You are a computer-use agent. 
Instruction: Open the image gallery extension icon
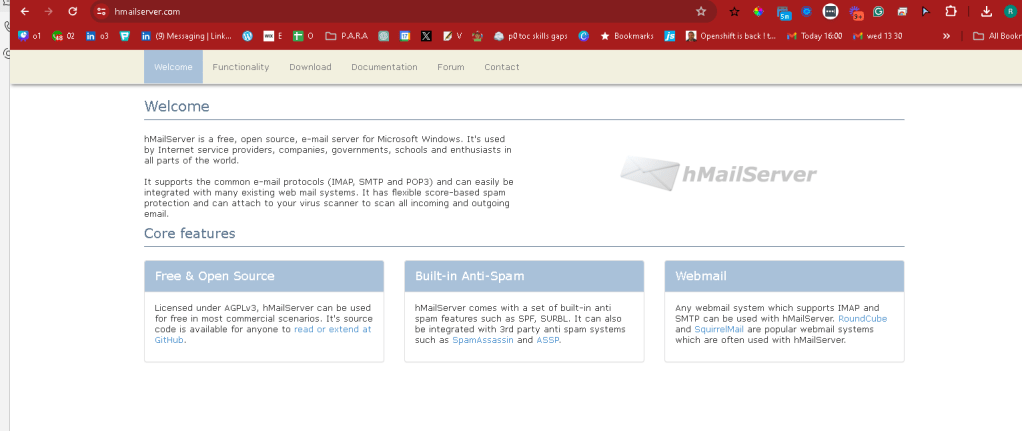902,11
